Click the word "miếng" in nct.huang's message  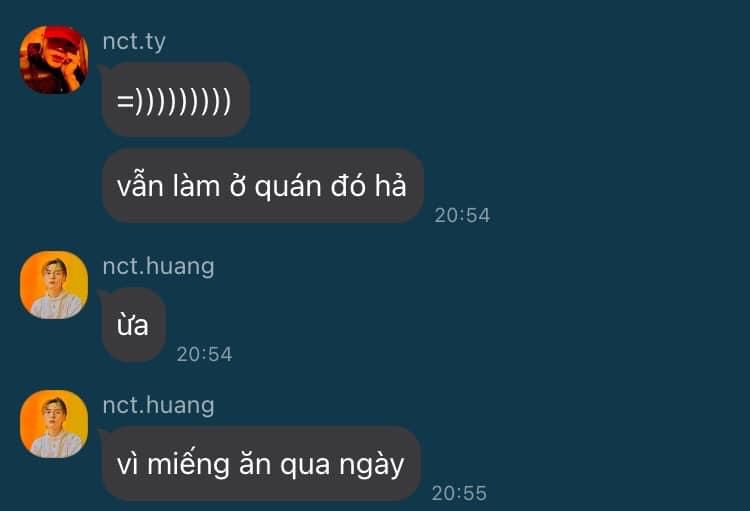pyautogui.click(x=188, y=464)
